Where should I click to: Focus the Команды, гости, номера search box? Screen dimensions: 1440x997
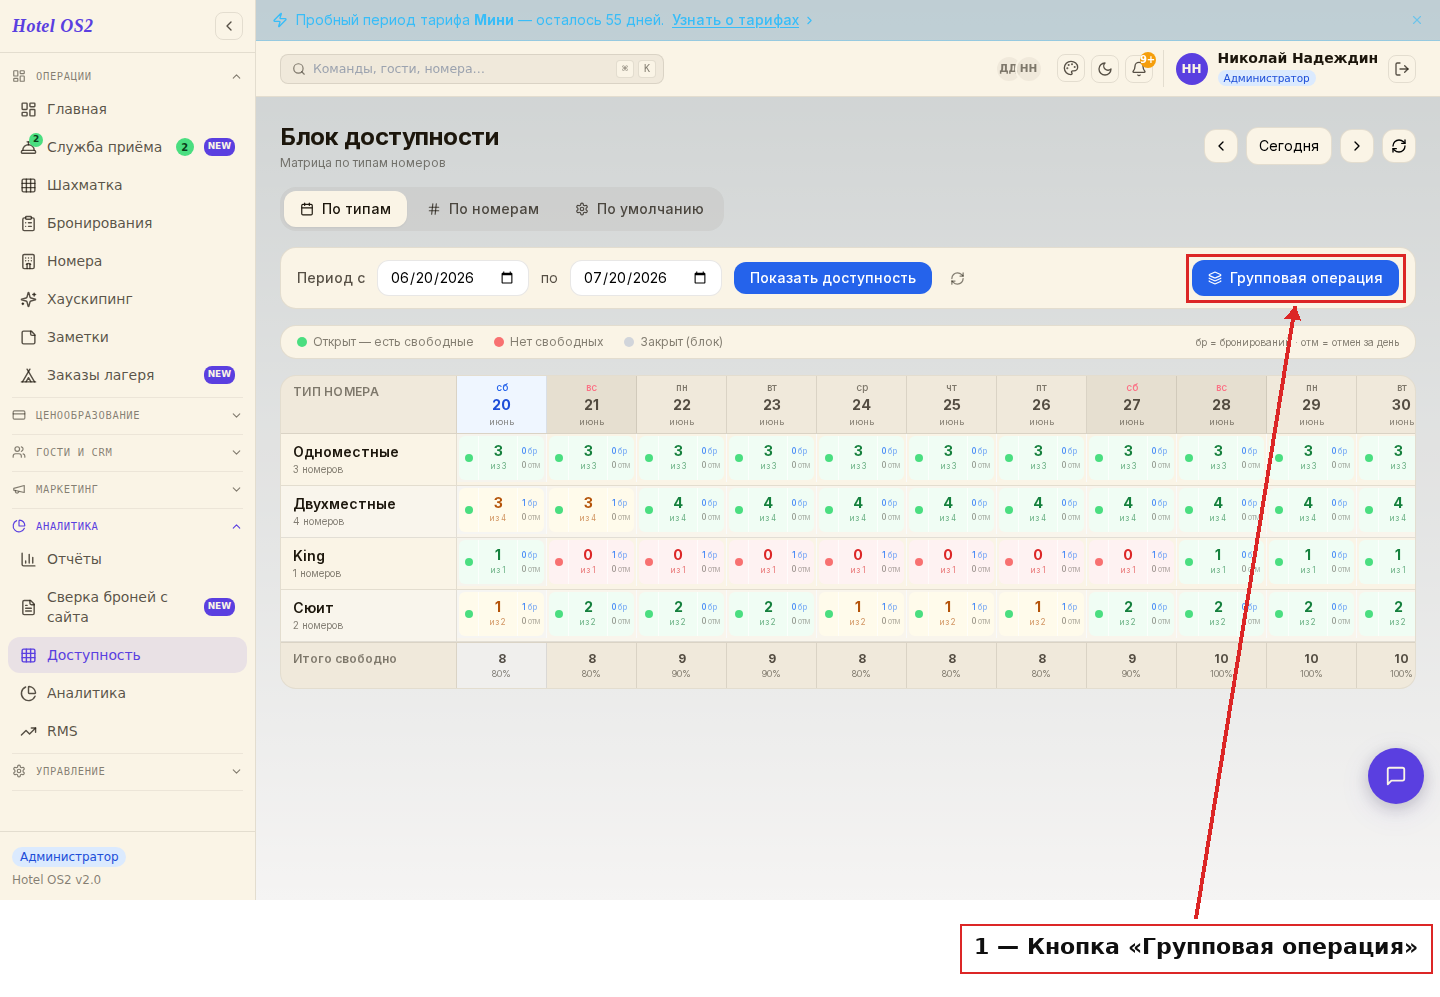coord(472,69)
